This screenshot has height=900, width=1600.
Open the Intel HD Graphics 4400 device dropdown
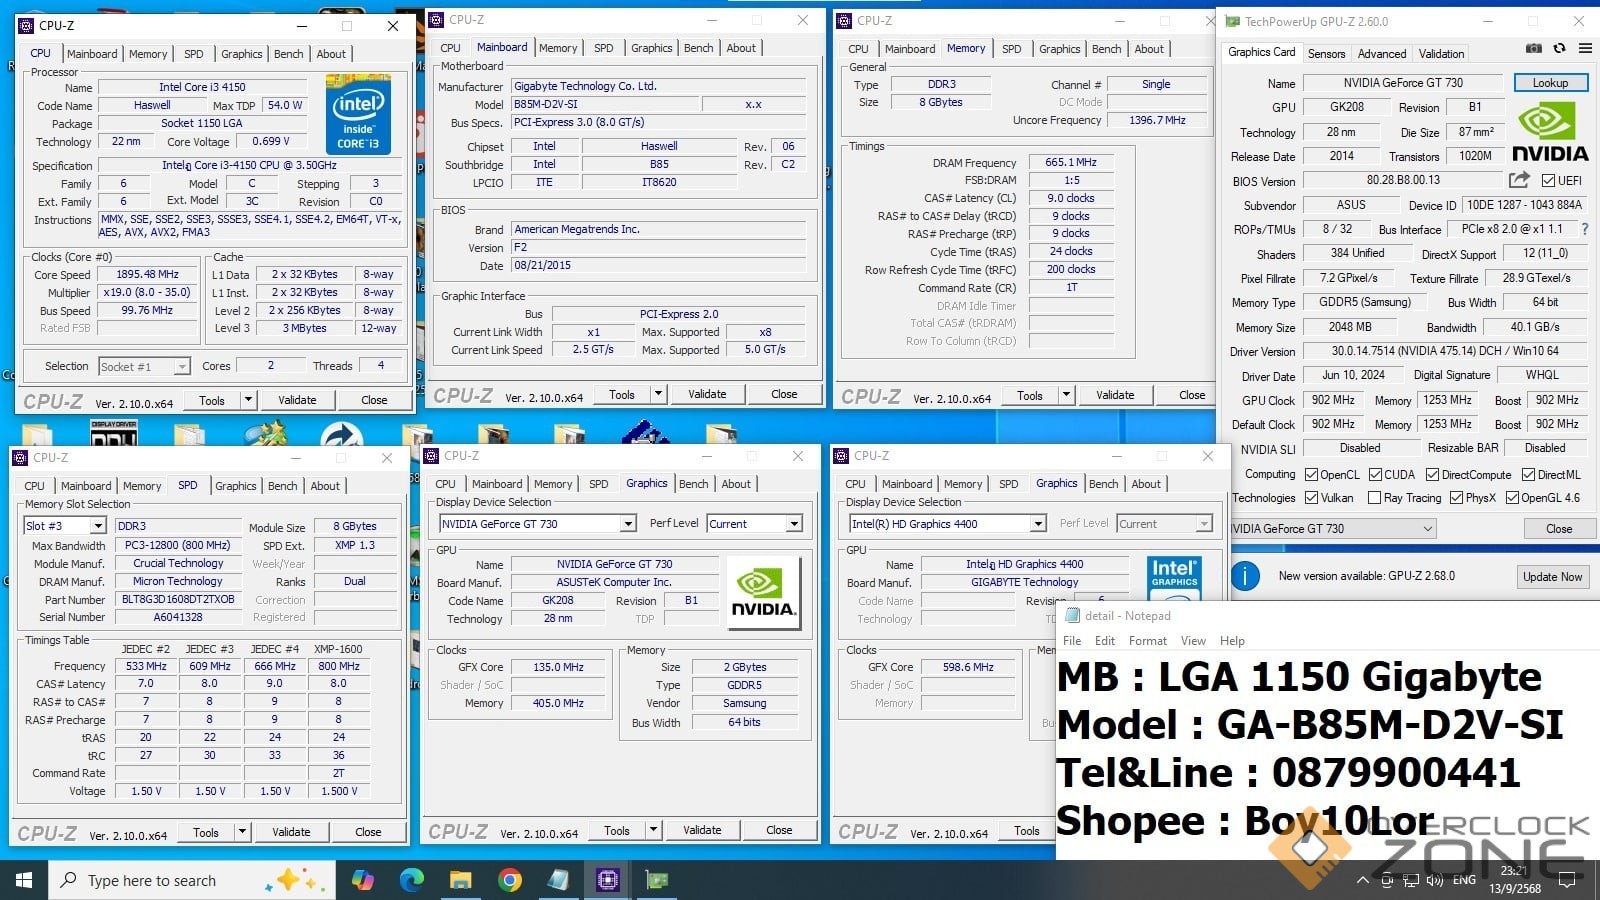946,524
